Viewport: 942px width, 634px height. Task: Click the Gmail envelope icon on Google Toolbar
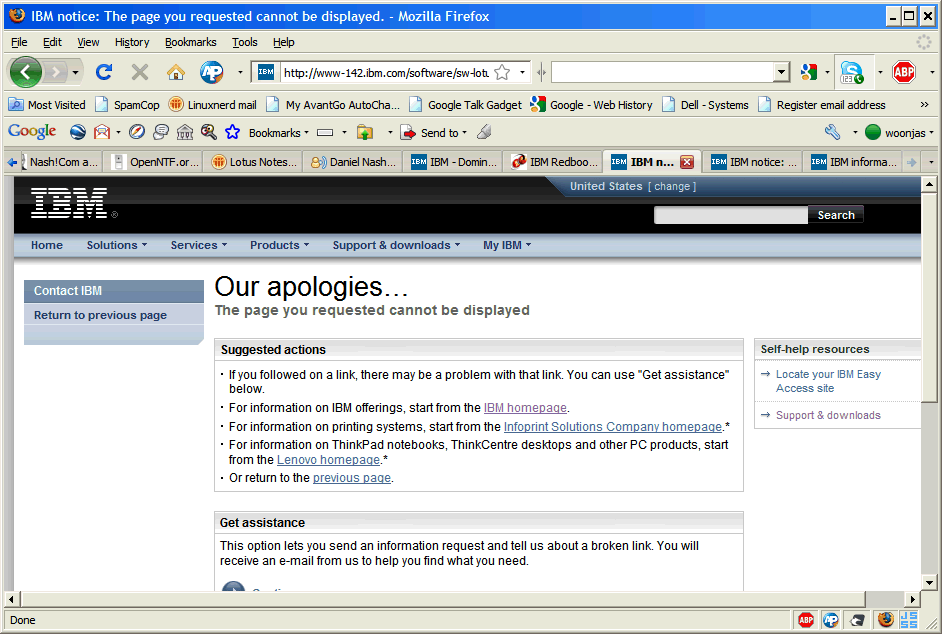pos(102,132)
